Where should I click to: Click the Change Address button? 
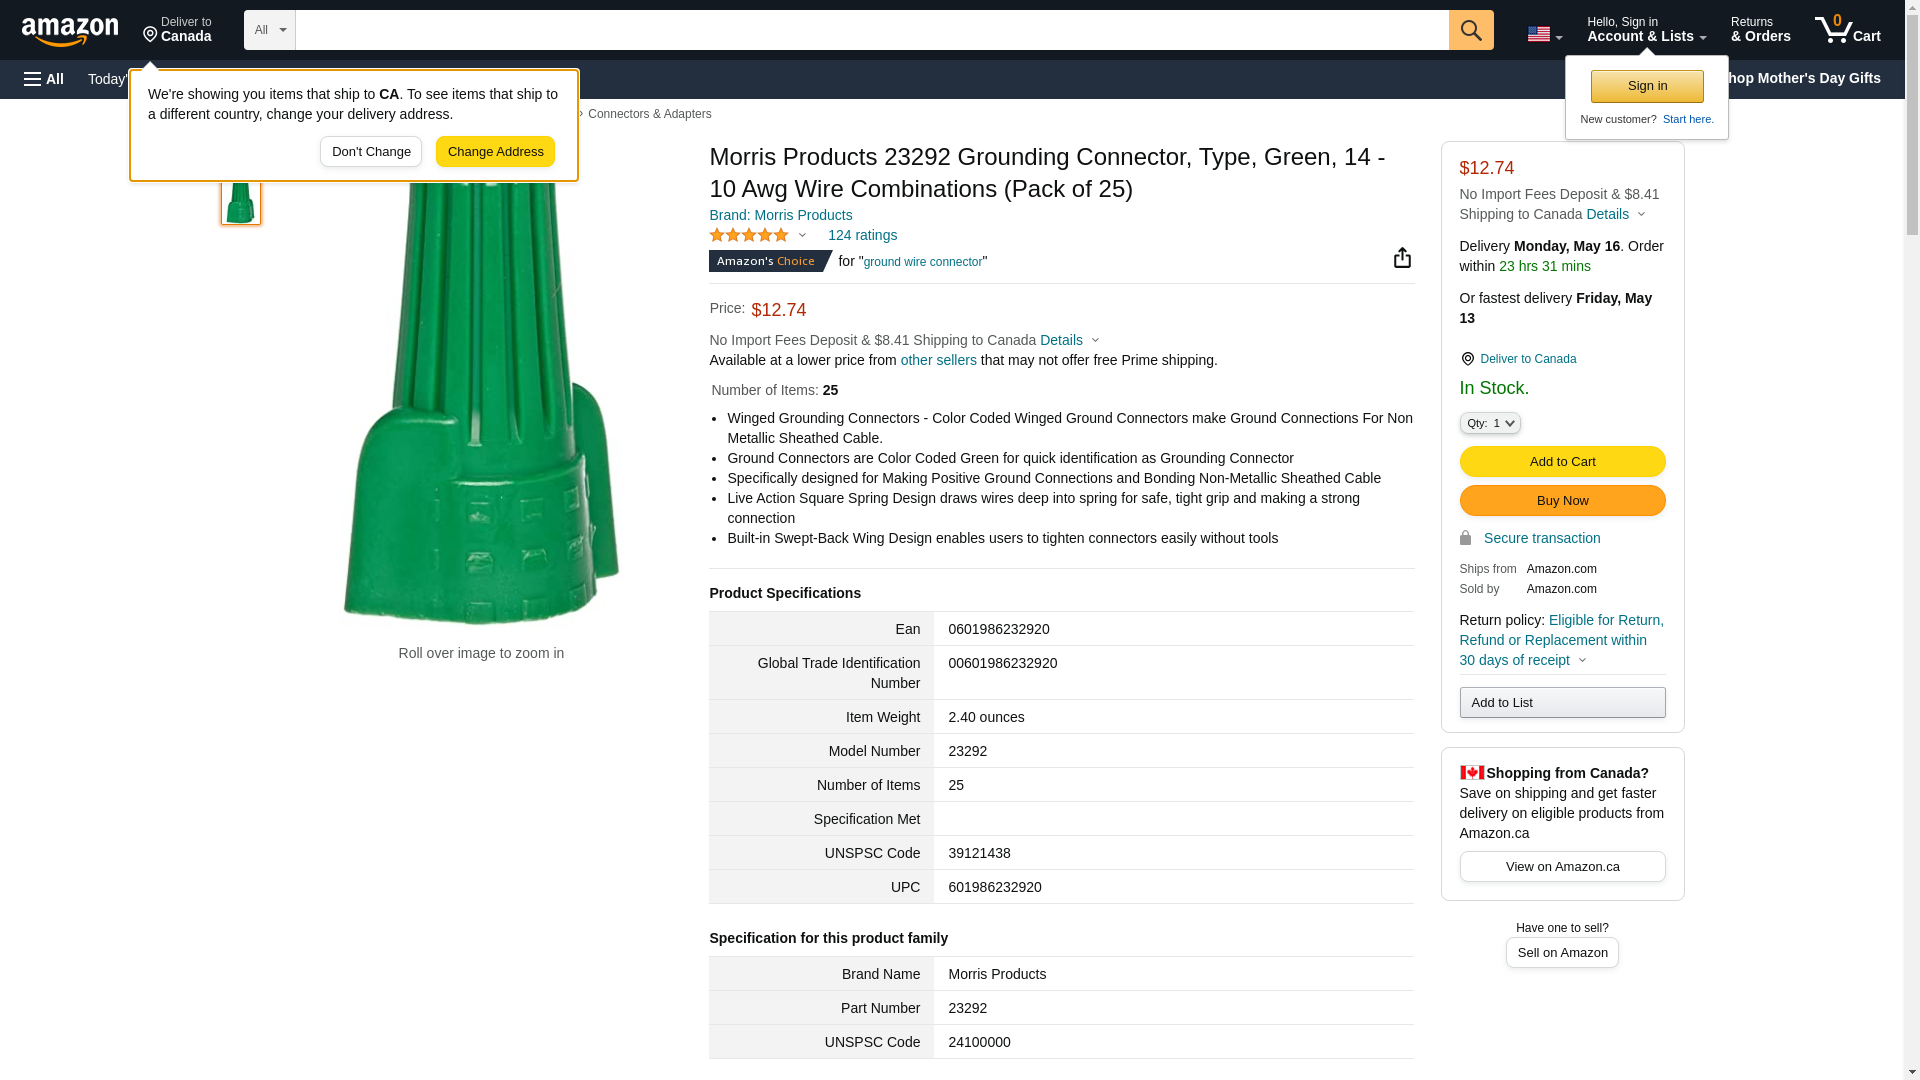(x=495, y=152)
